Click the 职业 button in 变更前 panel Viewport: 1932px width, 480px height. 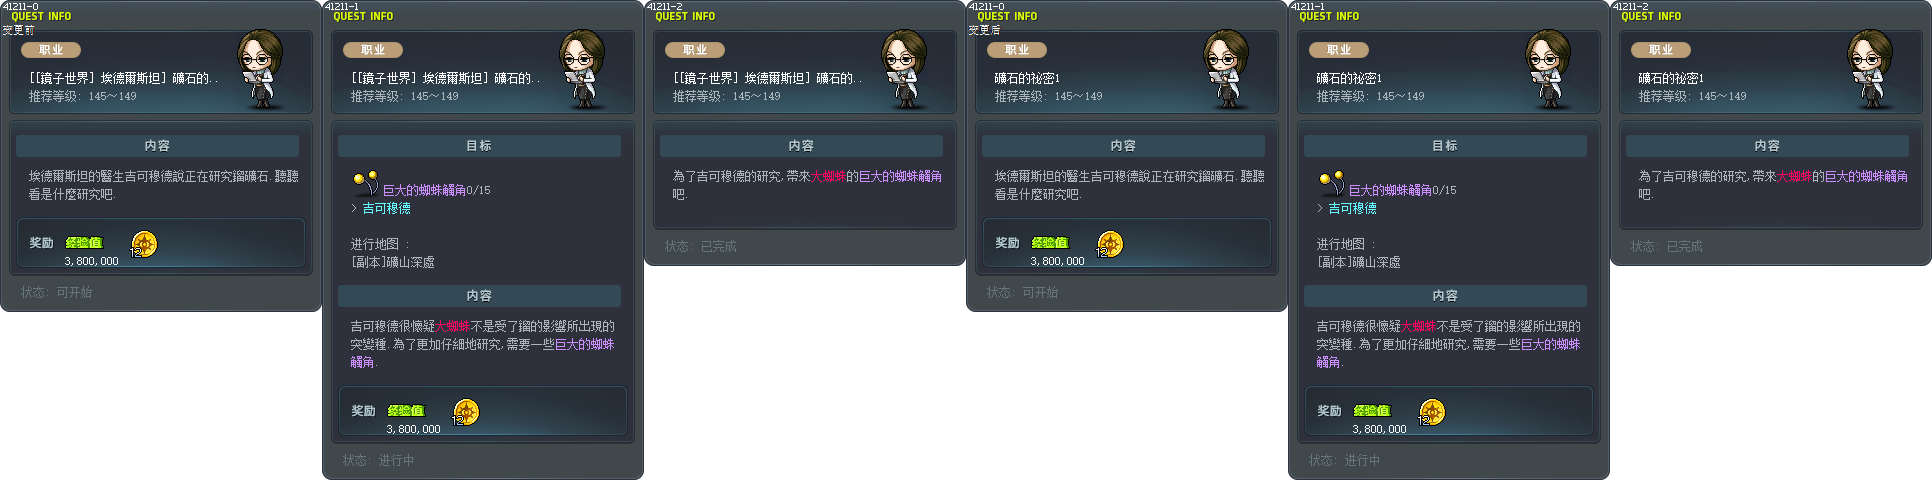tap(51, 50)
